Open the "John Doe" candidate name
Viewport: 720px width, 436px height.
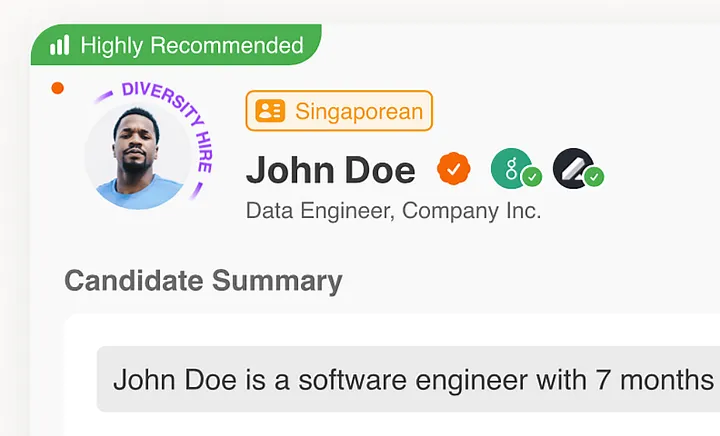330,171
